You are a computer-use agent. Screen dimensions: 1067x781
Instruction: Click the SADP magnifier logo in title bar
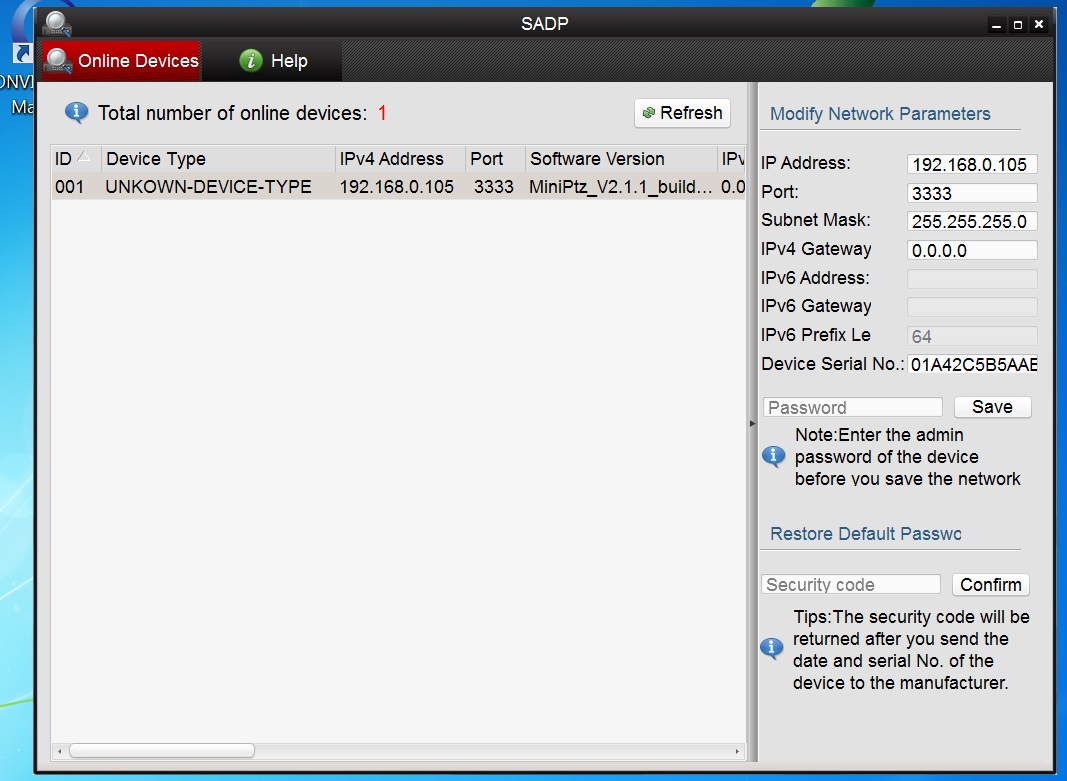click(x=57, y=24)
